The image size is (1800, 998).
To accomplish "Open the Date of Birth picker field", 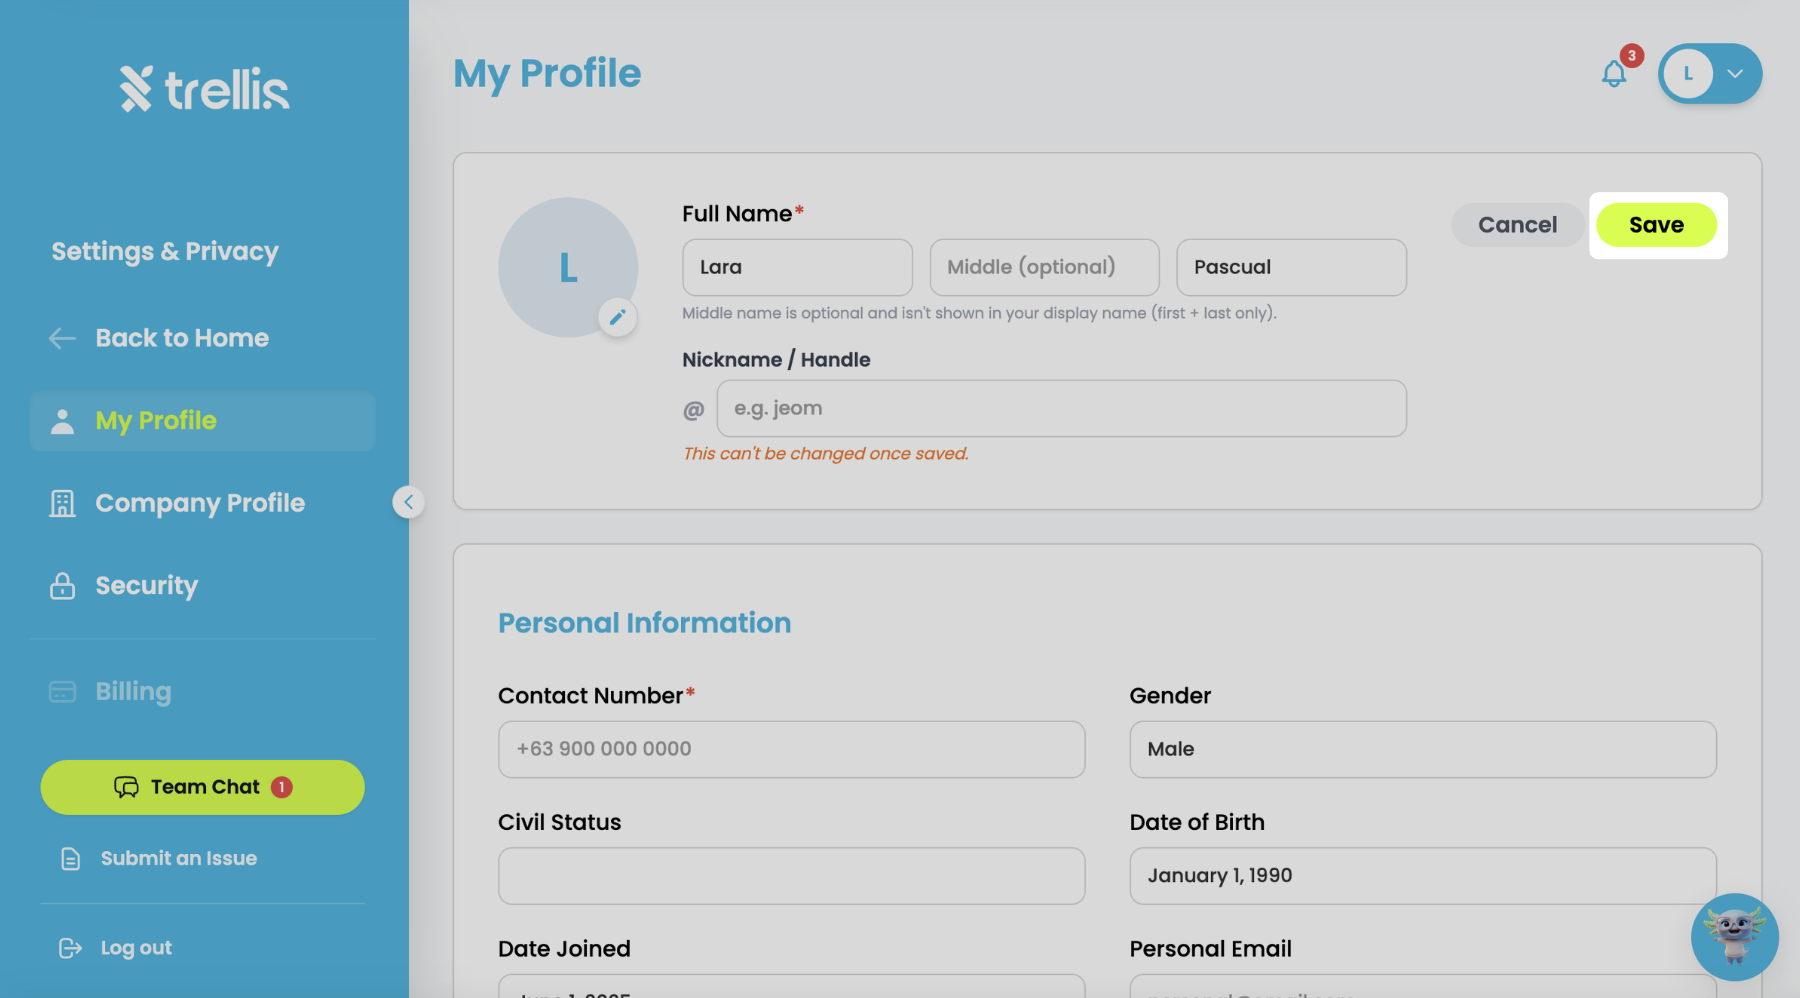I will pos(1423,876).
